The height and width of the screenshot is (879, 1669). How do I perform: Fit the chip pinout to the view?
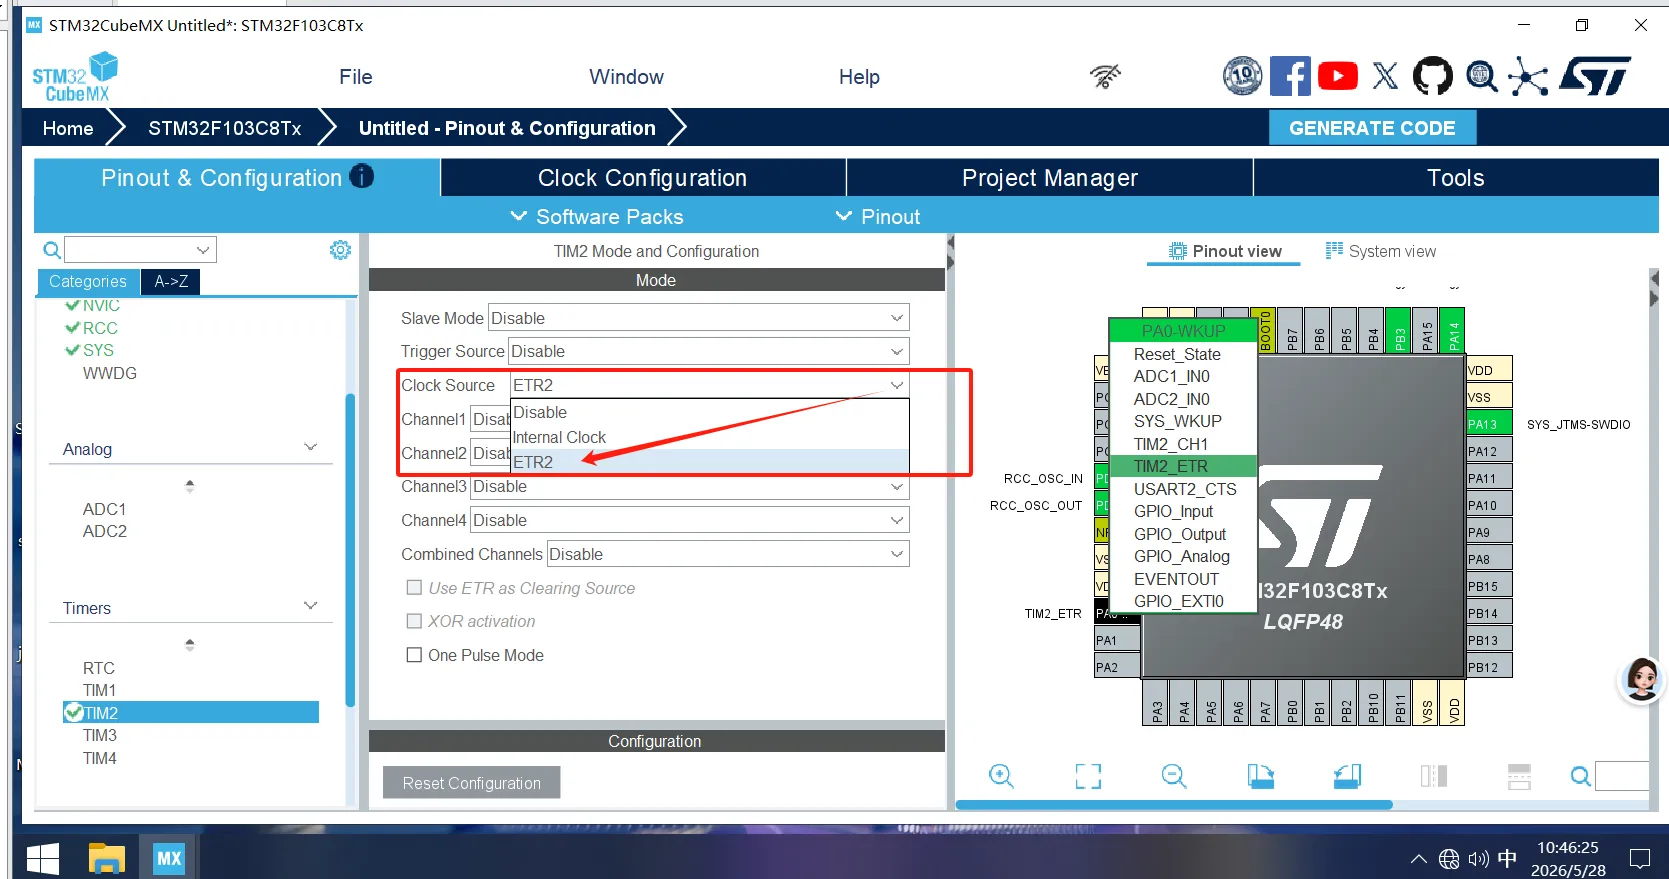pos(1088,776)
